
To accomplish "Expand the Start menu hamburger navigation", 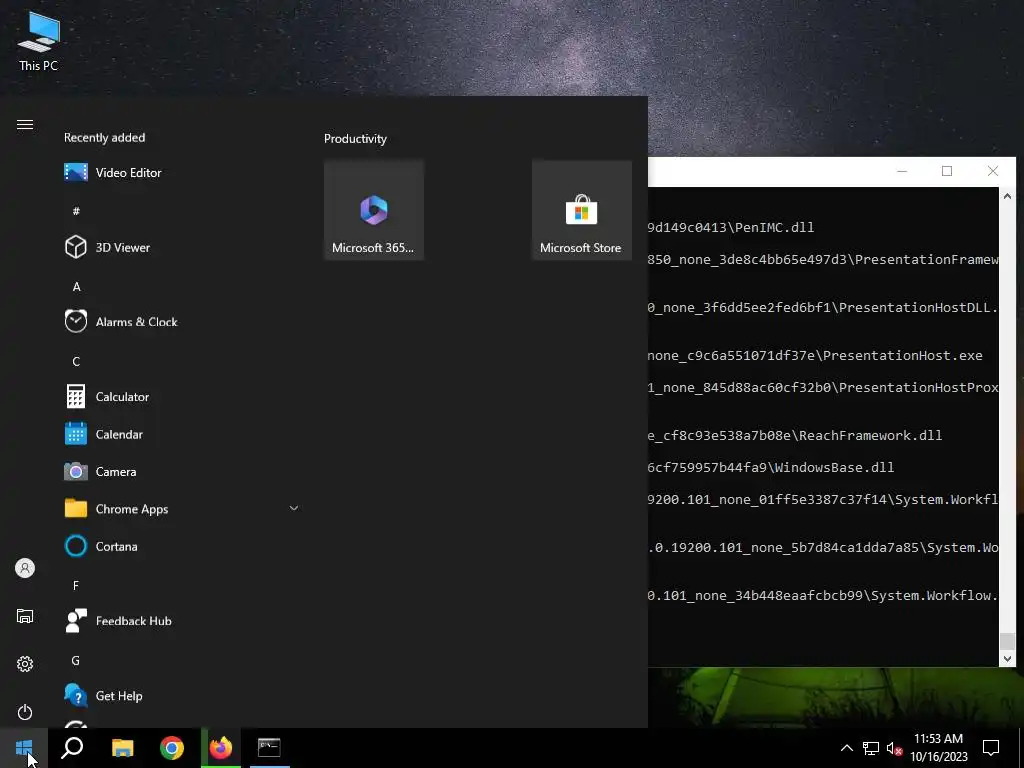I will [x=25, y=125].
